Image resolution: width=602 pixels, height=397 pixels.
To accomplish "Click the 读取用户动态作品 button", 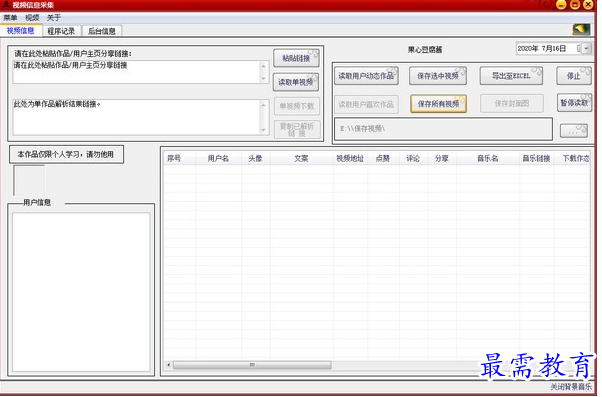I will pyautogui.click(x=366, y=76).
